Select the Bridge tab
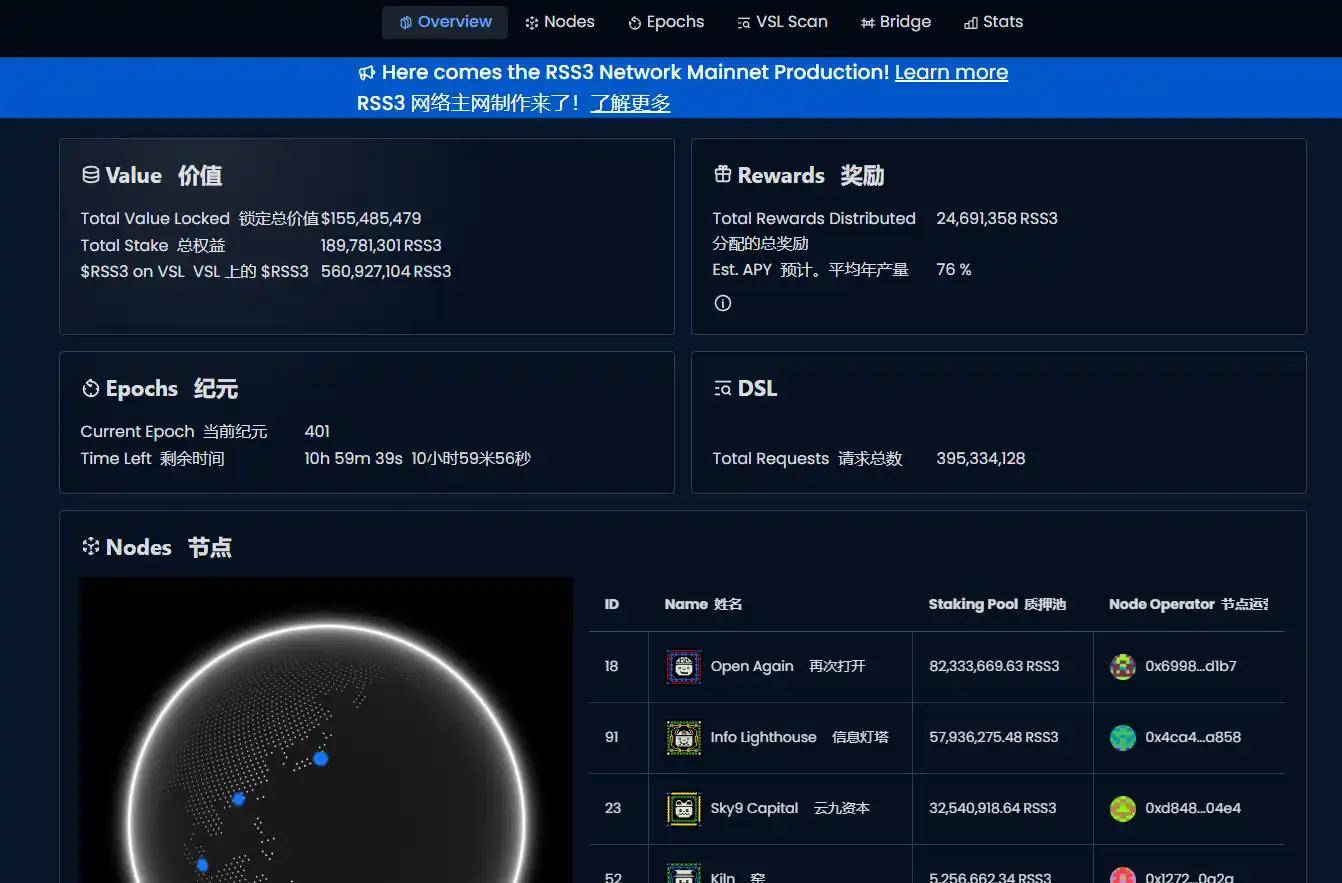Screen dimensions: 1342x883 click(895, 22)
